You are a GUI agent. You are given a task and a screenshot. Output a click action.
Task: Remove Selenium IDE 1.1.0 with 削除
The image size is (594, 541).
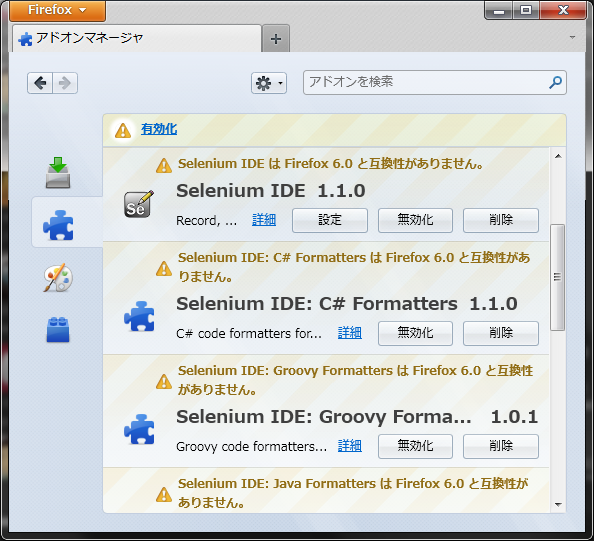501,220
